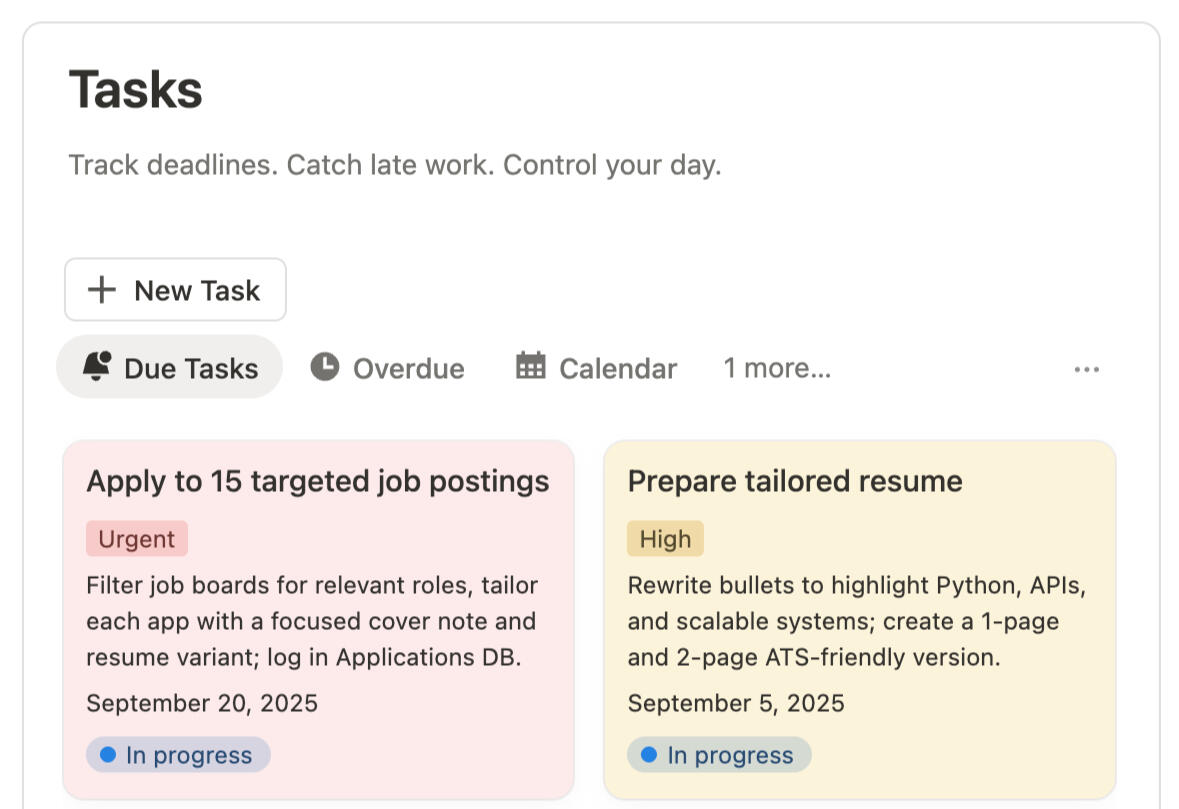1179x809 pixels.
Task: Click the red Urgent priority tag
Action: pos(137,539)
